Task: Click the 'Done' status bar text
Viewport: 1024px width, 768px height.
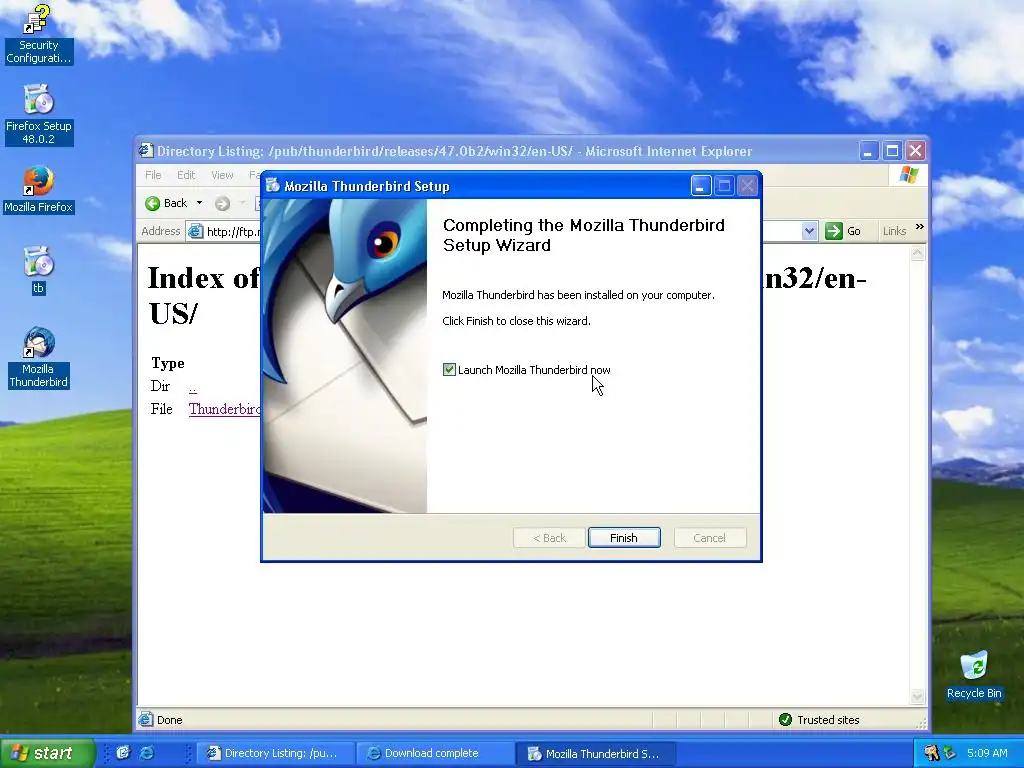Action: click(170, 720)
